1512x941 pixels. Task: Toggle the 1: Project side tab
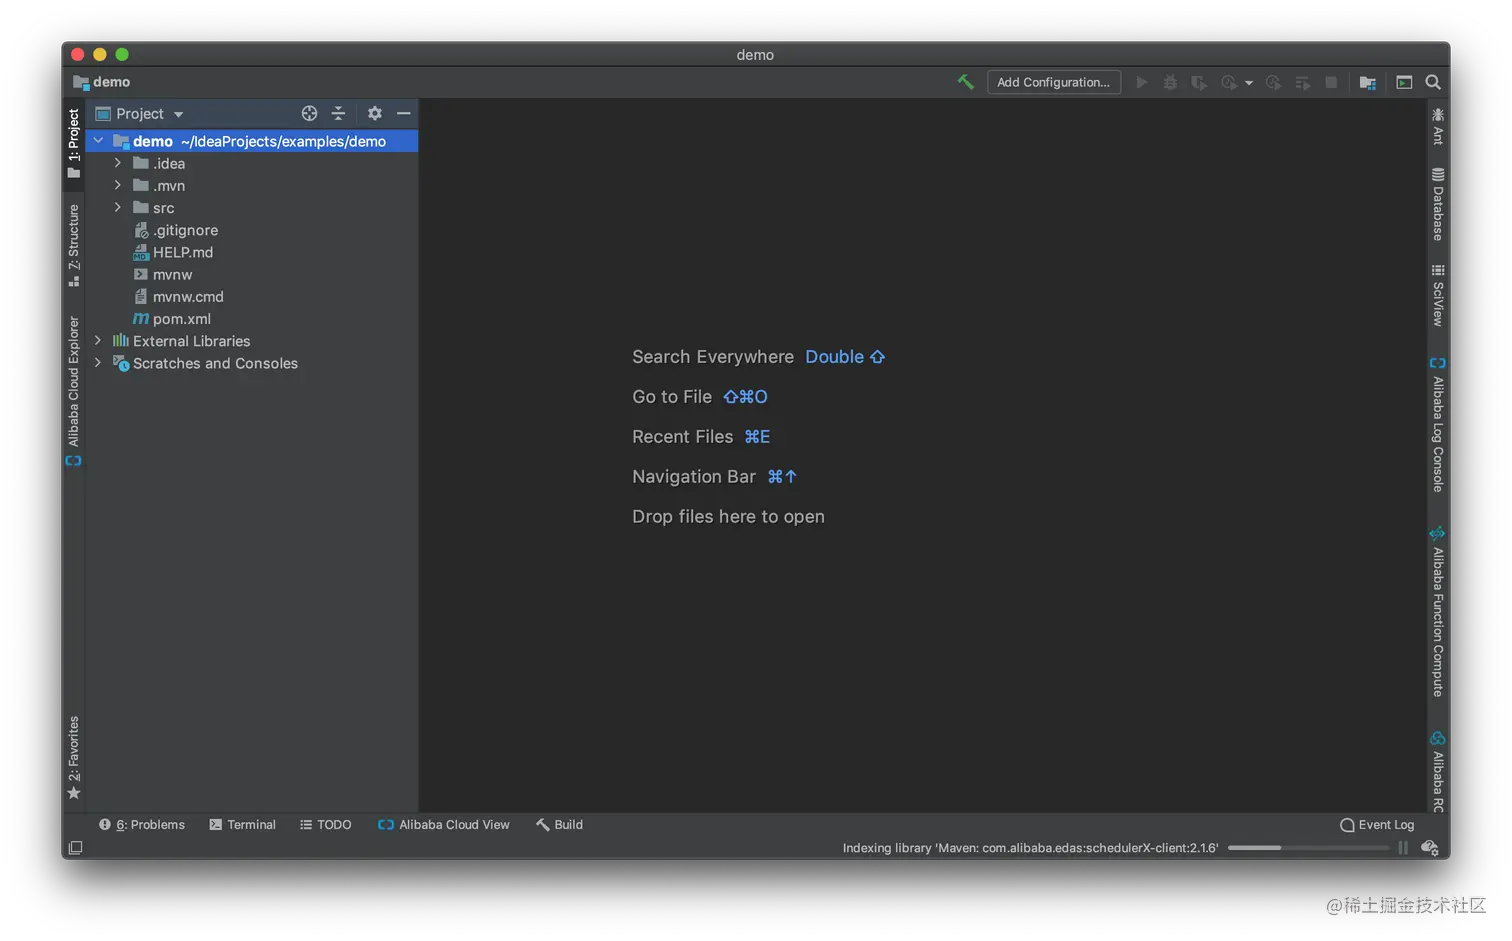73,143
